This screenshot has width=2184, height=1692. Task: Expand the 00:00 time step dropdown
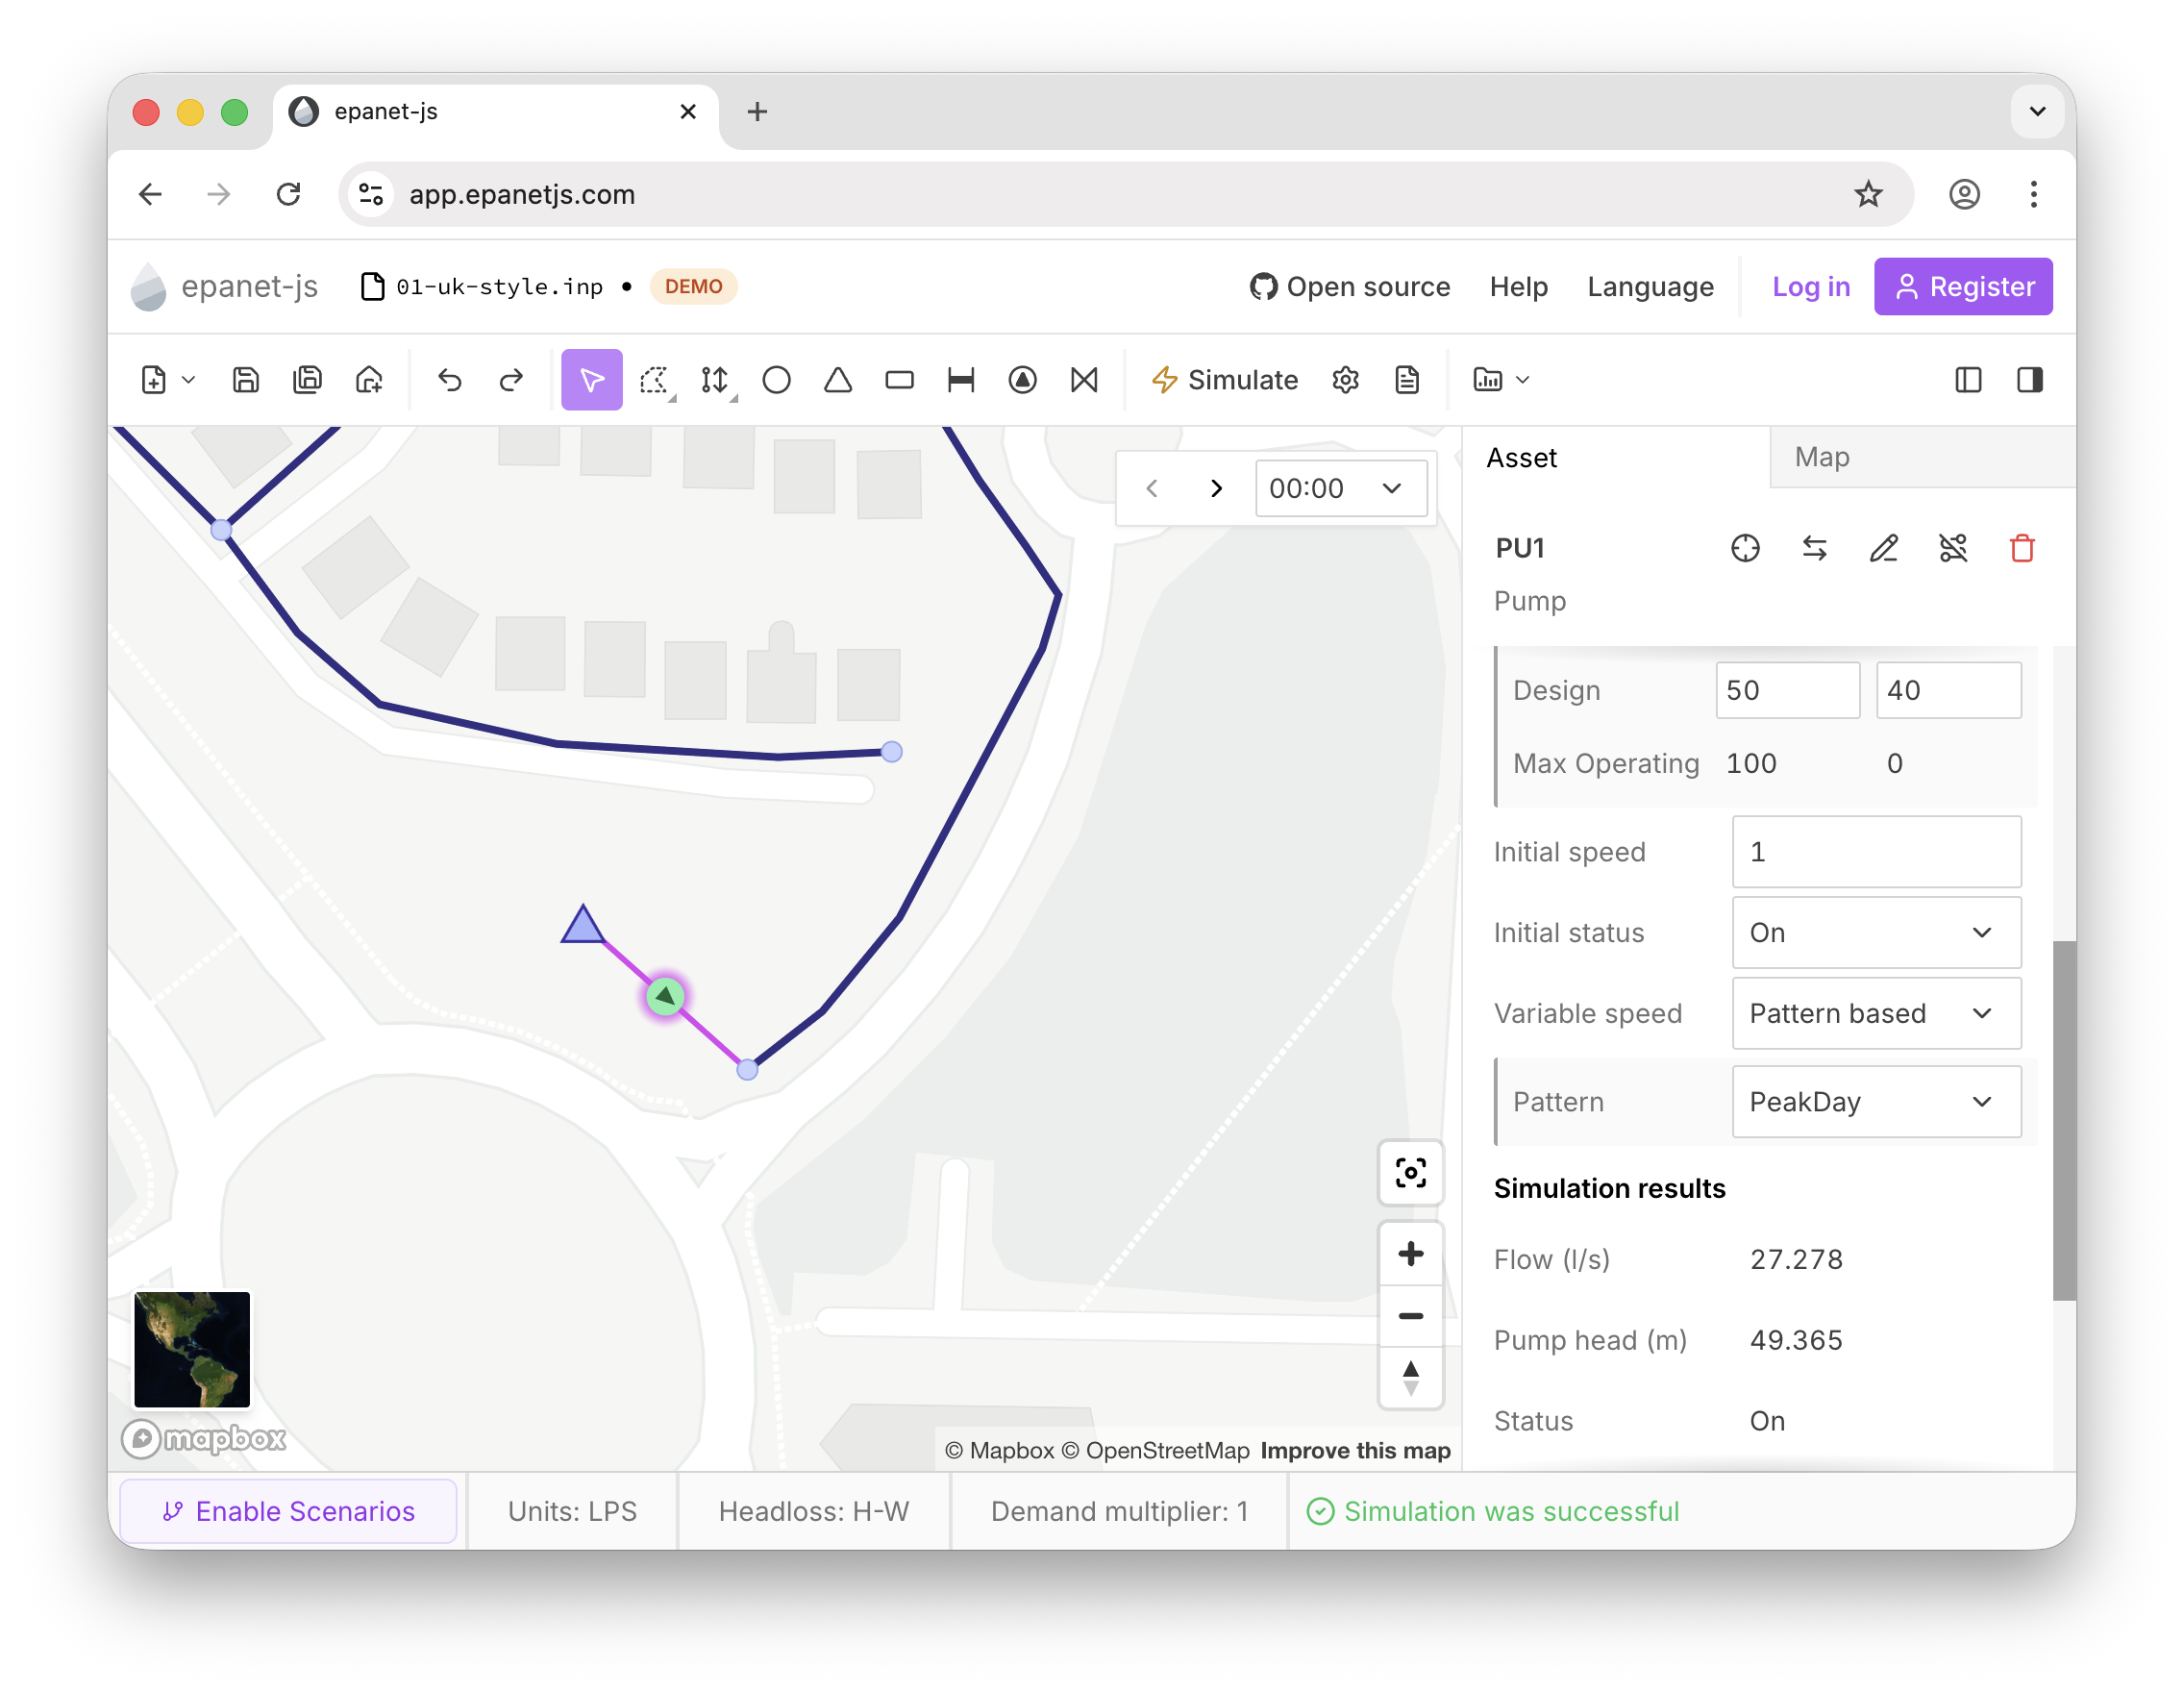click(1340, 488)
